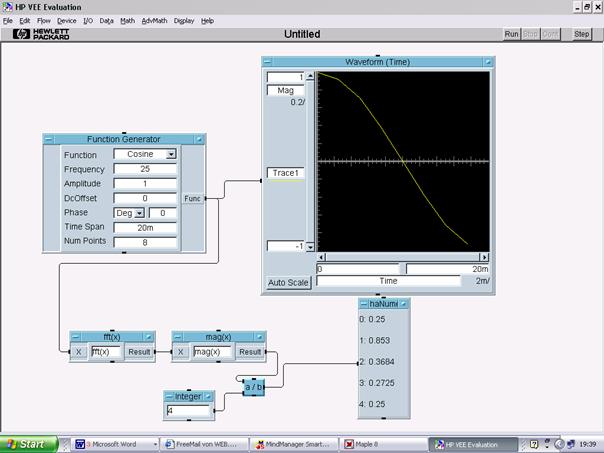The height and width of the screenshot is (453, 604).
Task: Click the Hewlett Packard logo
Action: point(41,34)
